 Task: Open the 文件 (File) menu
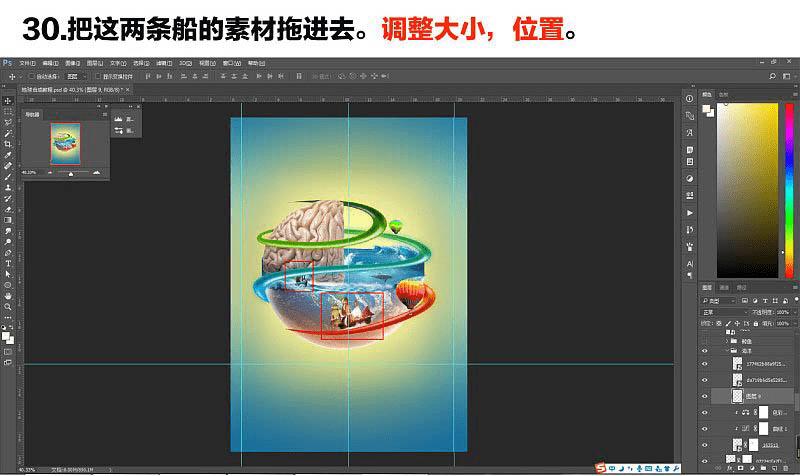pyautogui.click(x=27, y=63)
